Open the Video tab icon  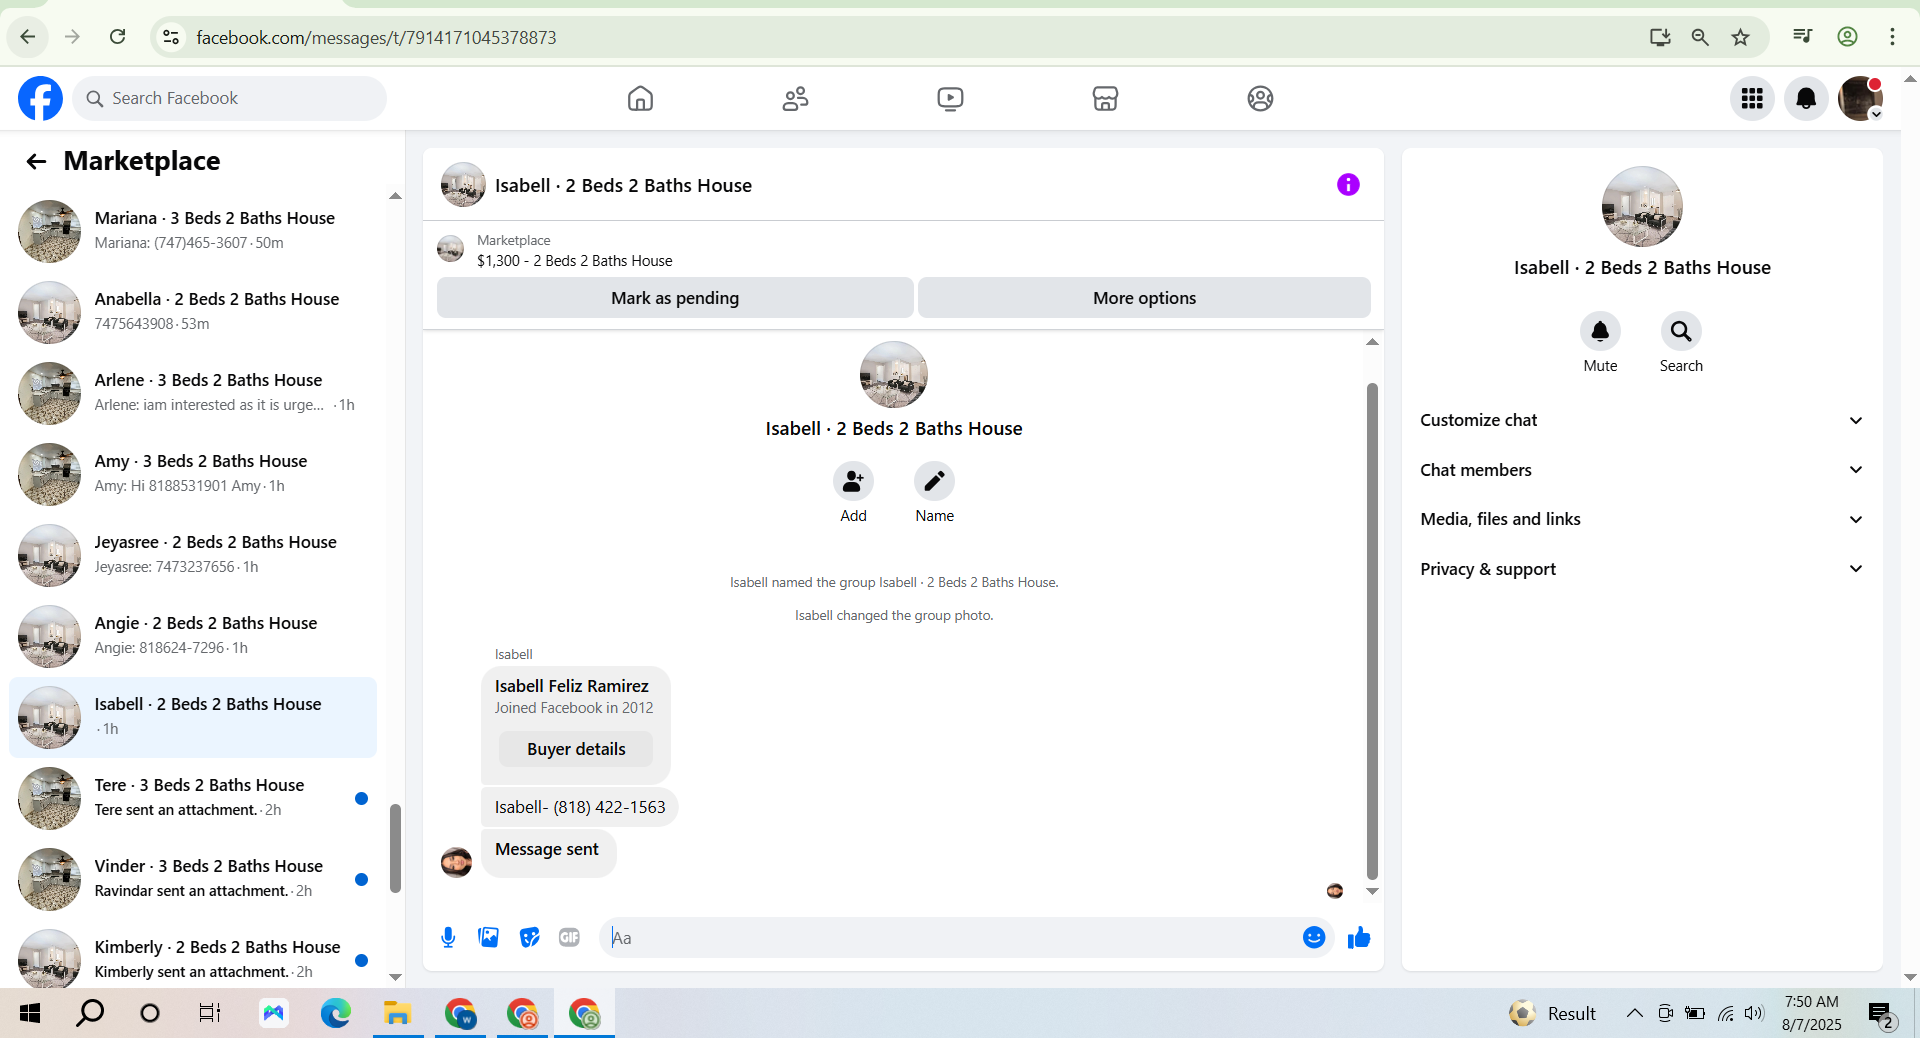(950, 98)
